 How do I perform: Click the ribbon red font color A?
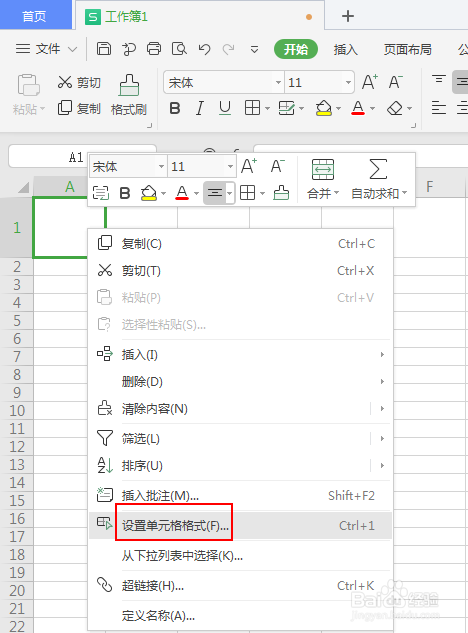[358, 108]
